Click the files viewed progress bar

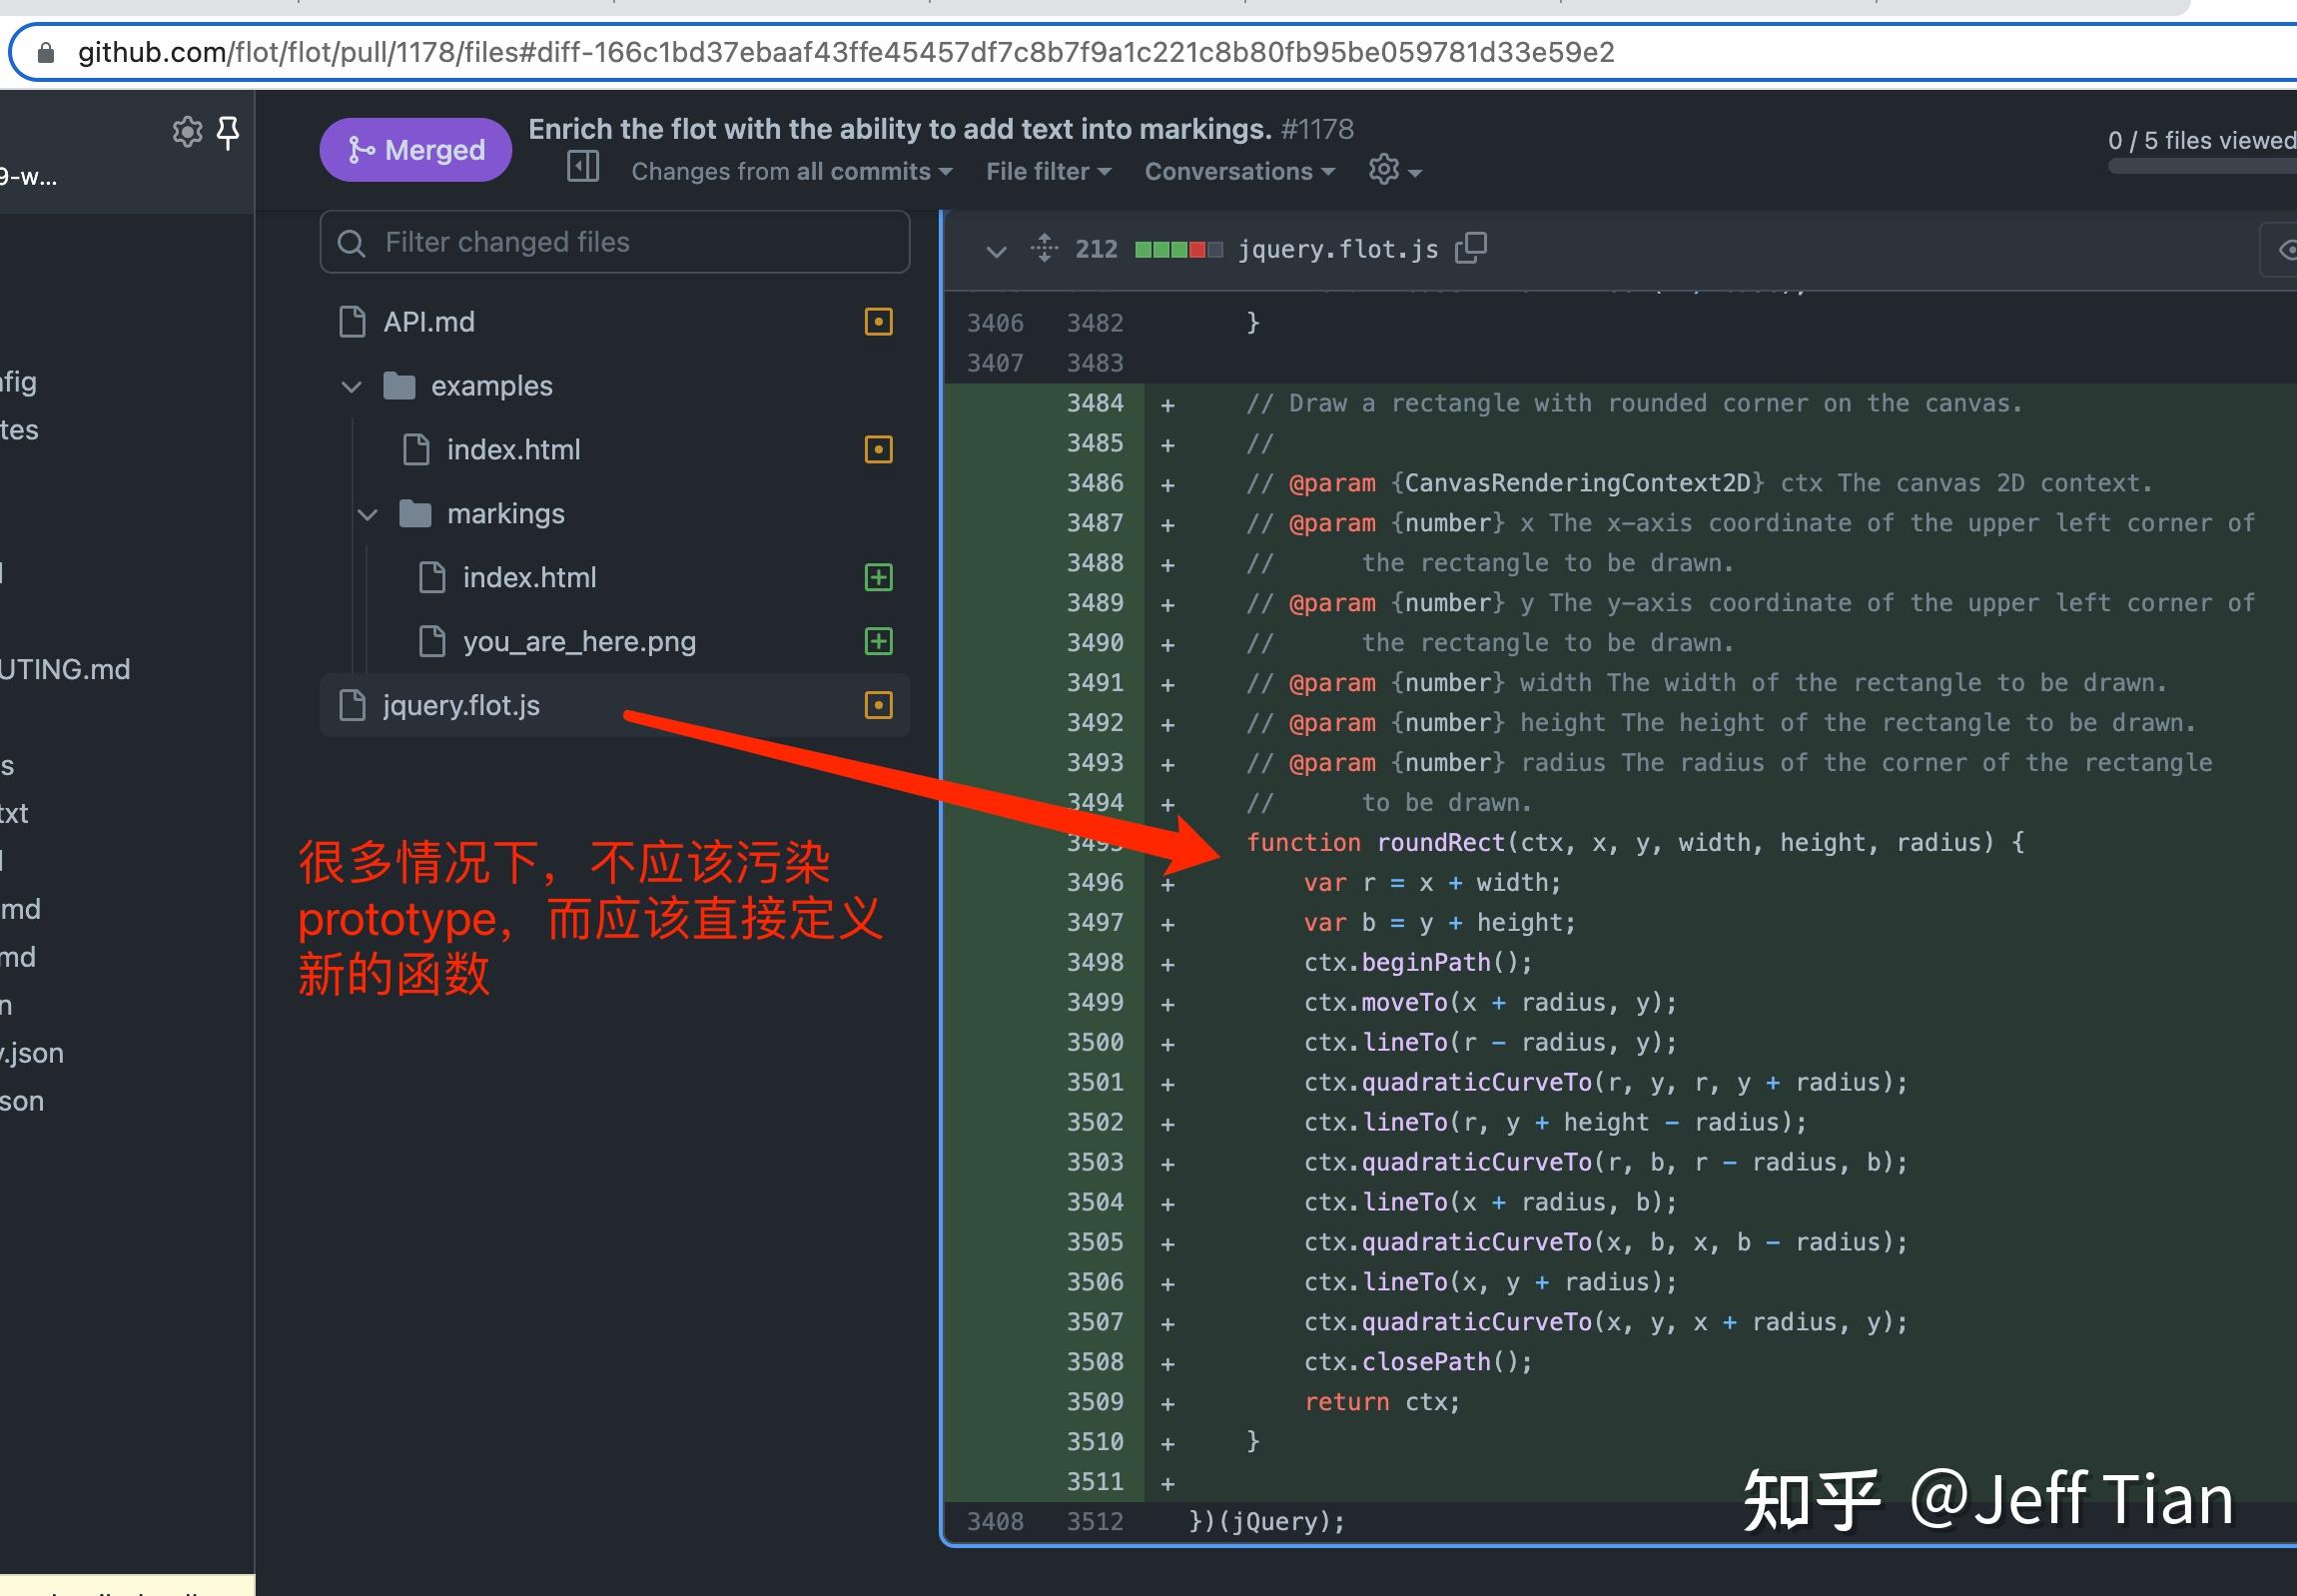2202,167
